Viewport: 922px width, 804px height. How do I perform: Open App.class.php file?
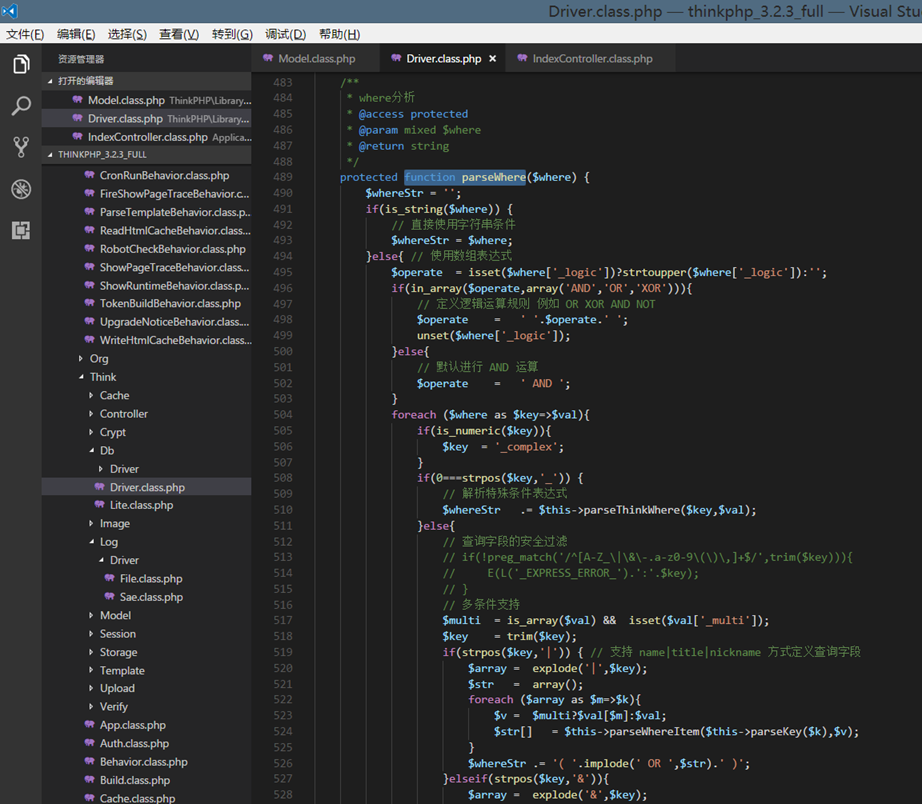click(146, 725)
